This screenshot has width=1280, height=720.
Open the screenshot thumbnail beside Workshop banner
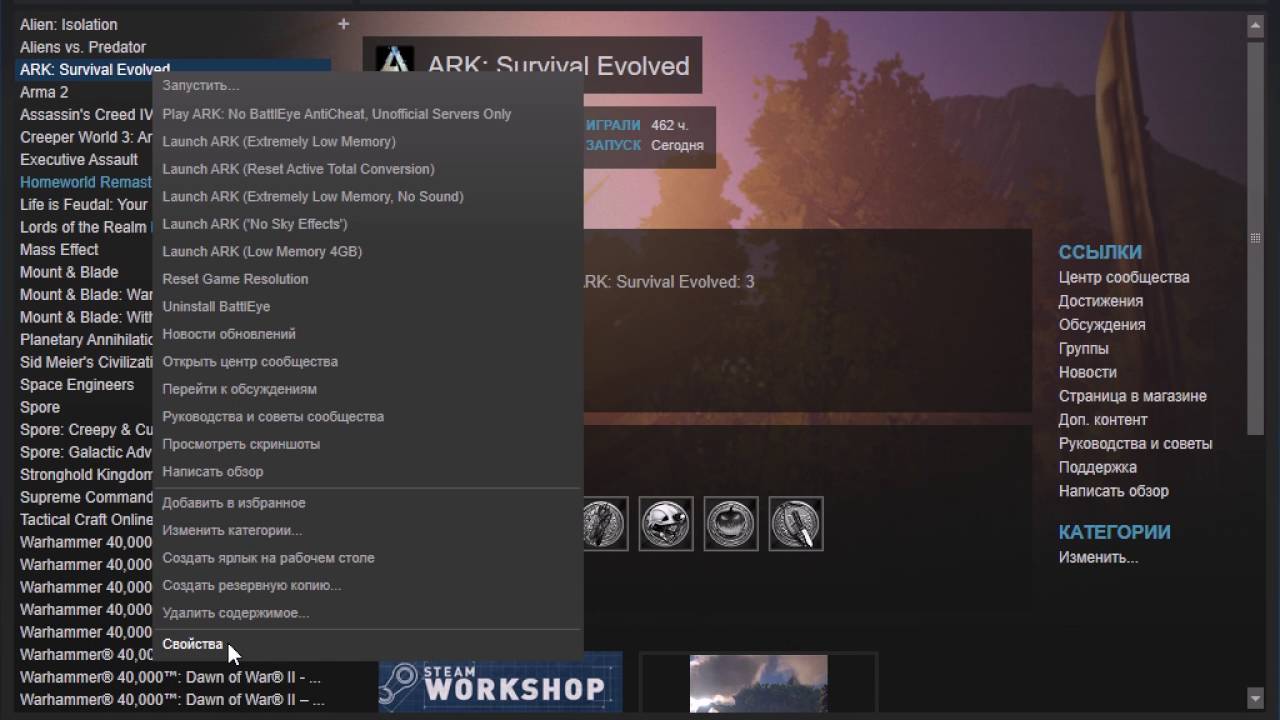coord(758,683)
